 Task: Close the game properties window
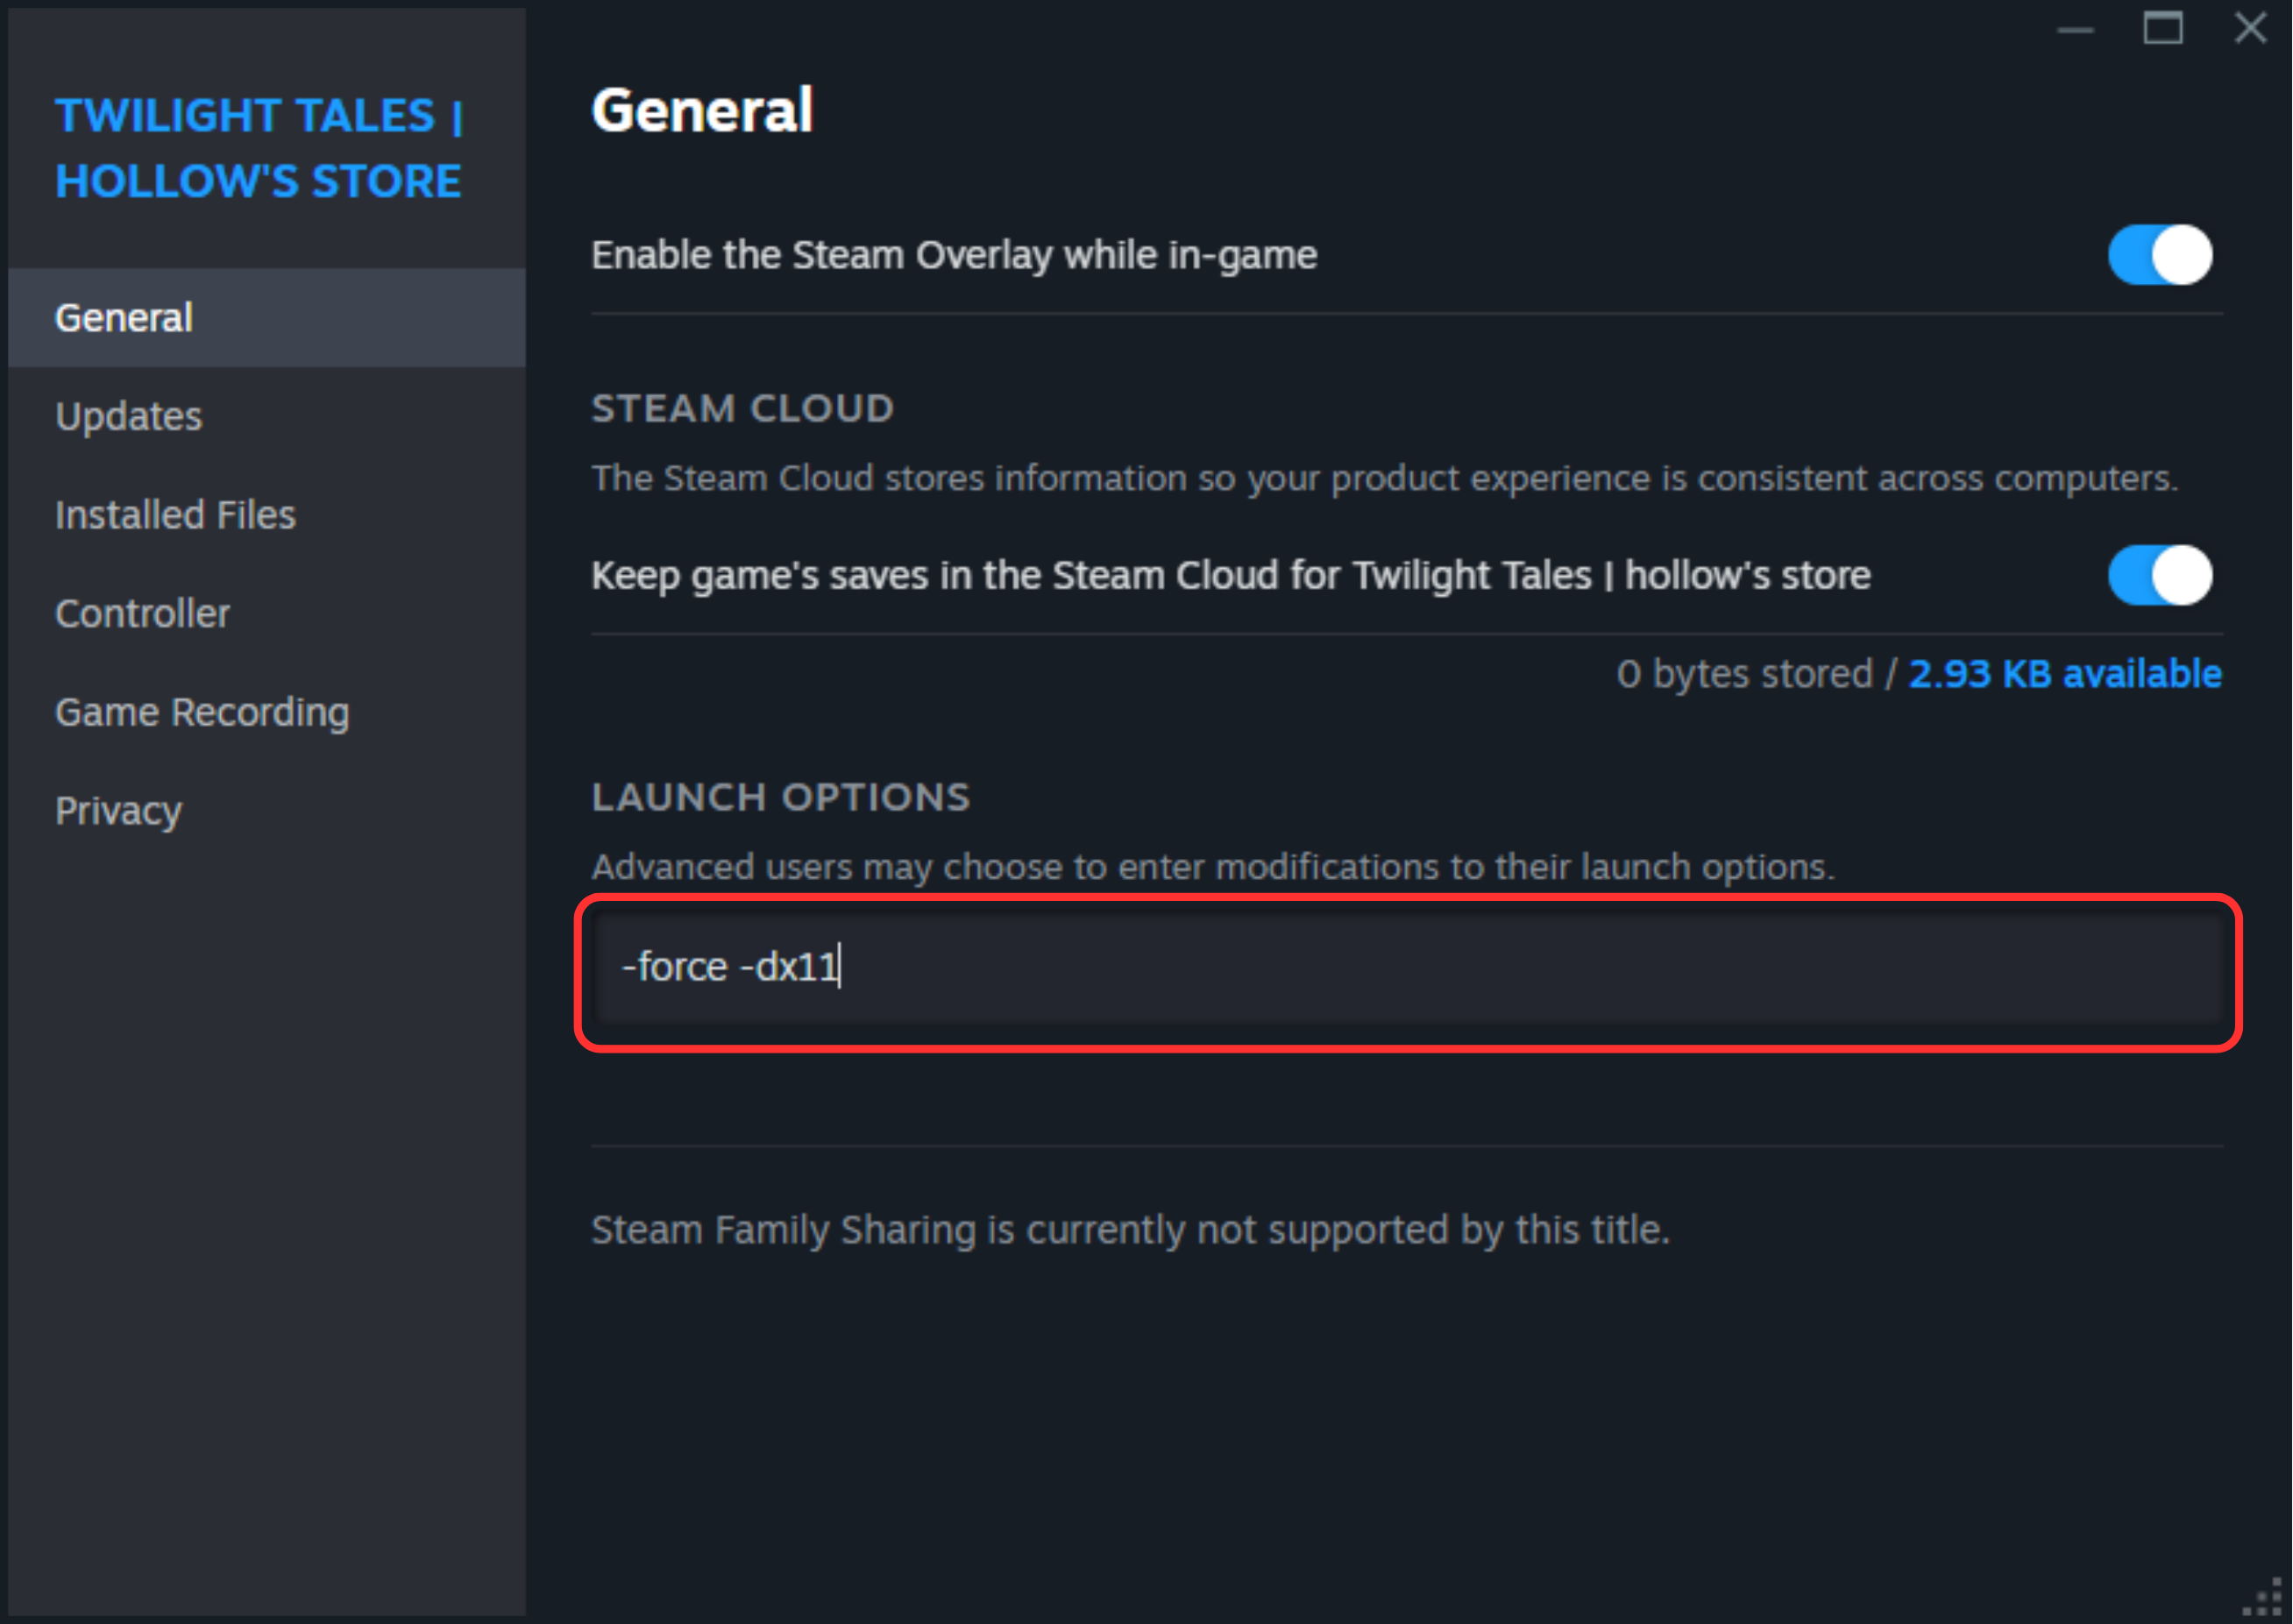(2250, 28)
